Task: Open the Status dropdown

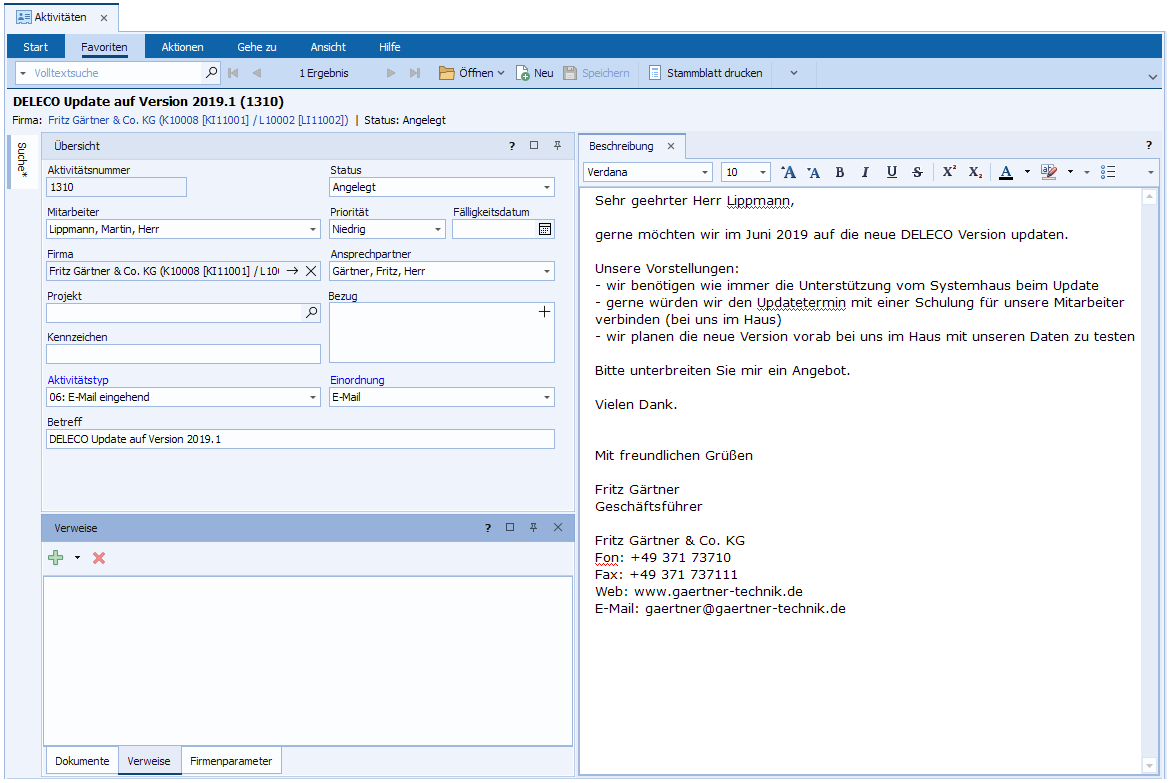Action: (x=547, y=188)
